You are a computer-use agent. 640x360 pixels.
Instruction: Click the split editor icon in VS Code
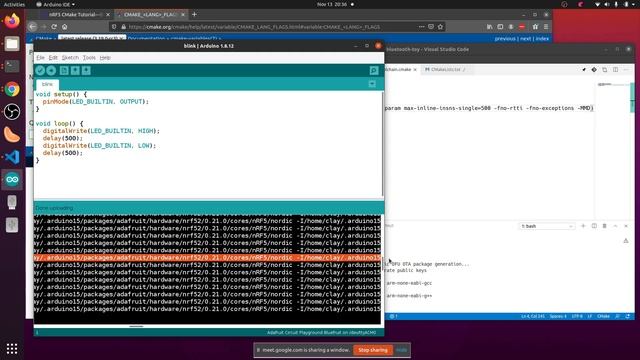click(x=615, y=70)
